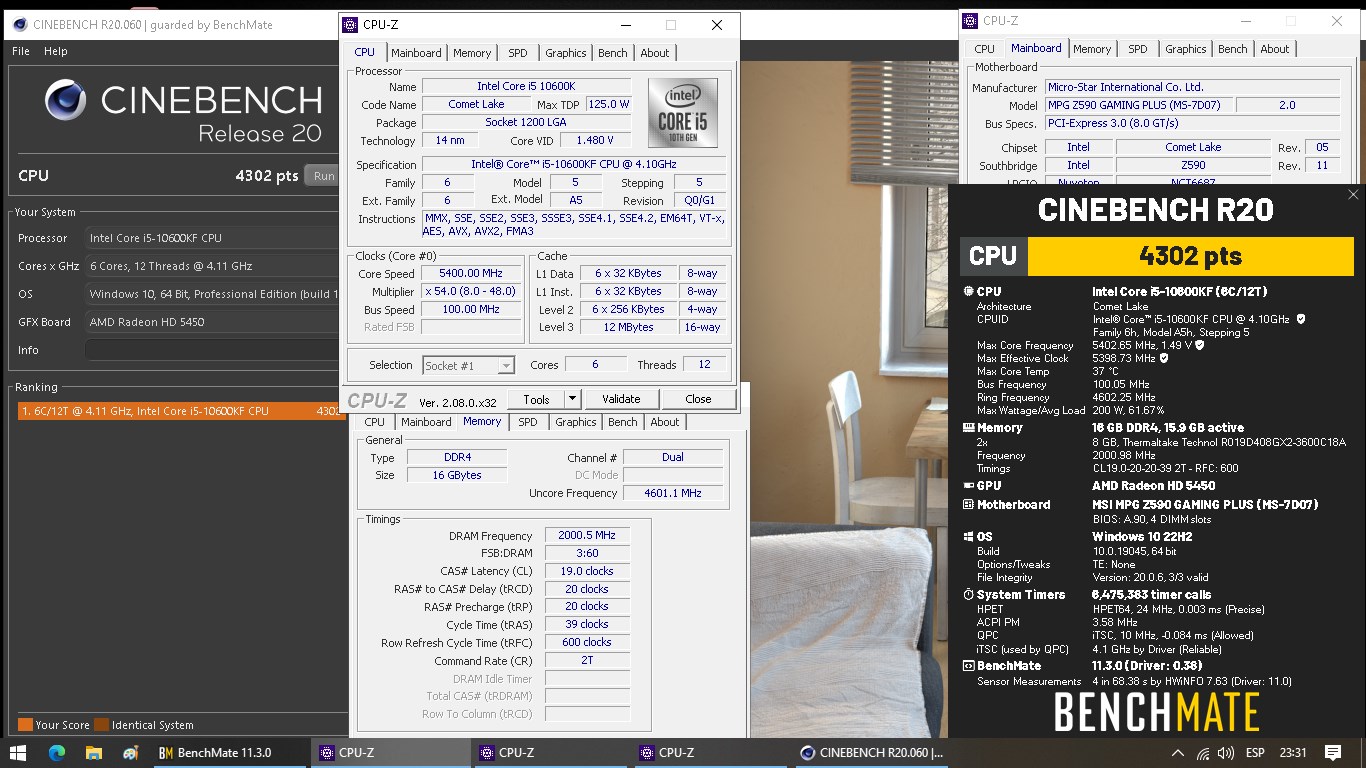Click the '5400.00 MHz' core speed value
The width and height of the screenshot is (1366, 768).
(472, 273)
